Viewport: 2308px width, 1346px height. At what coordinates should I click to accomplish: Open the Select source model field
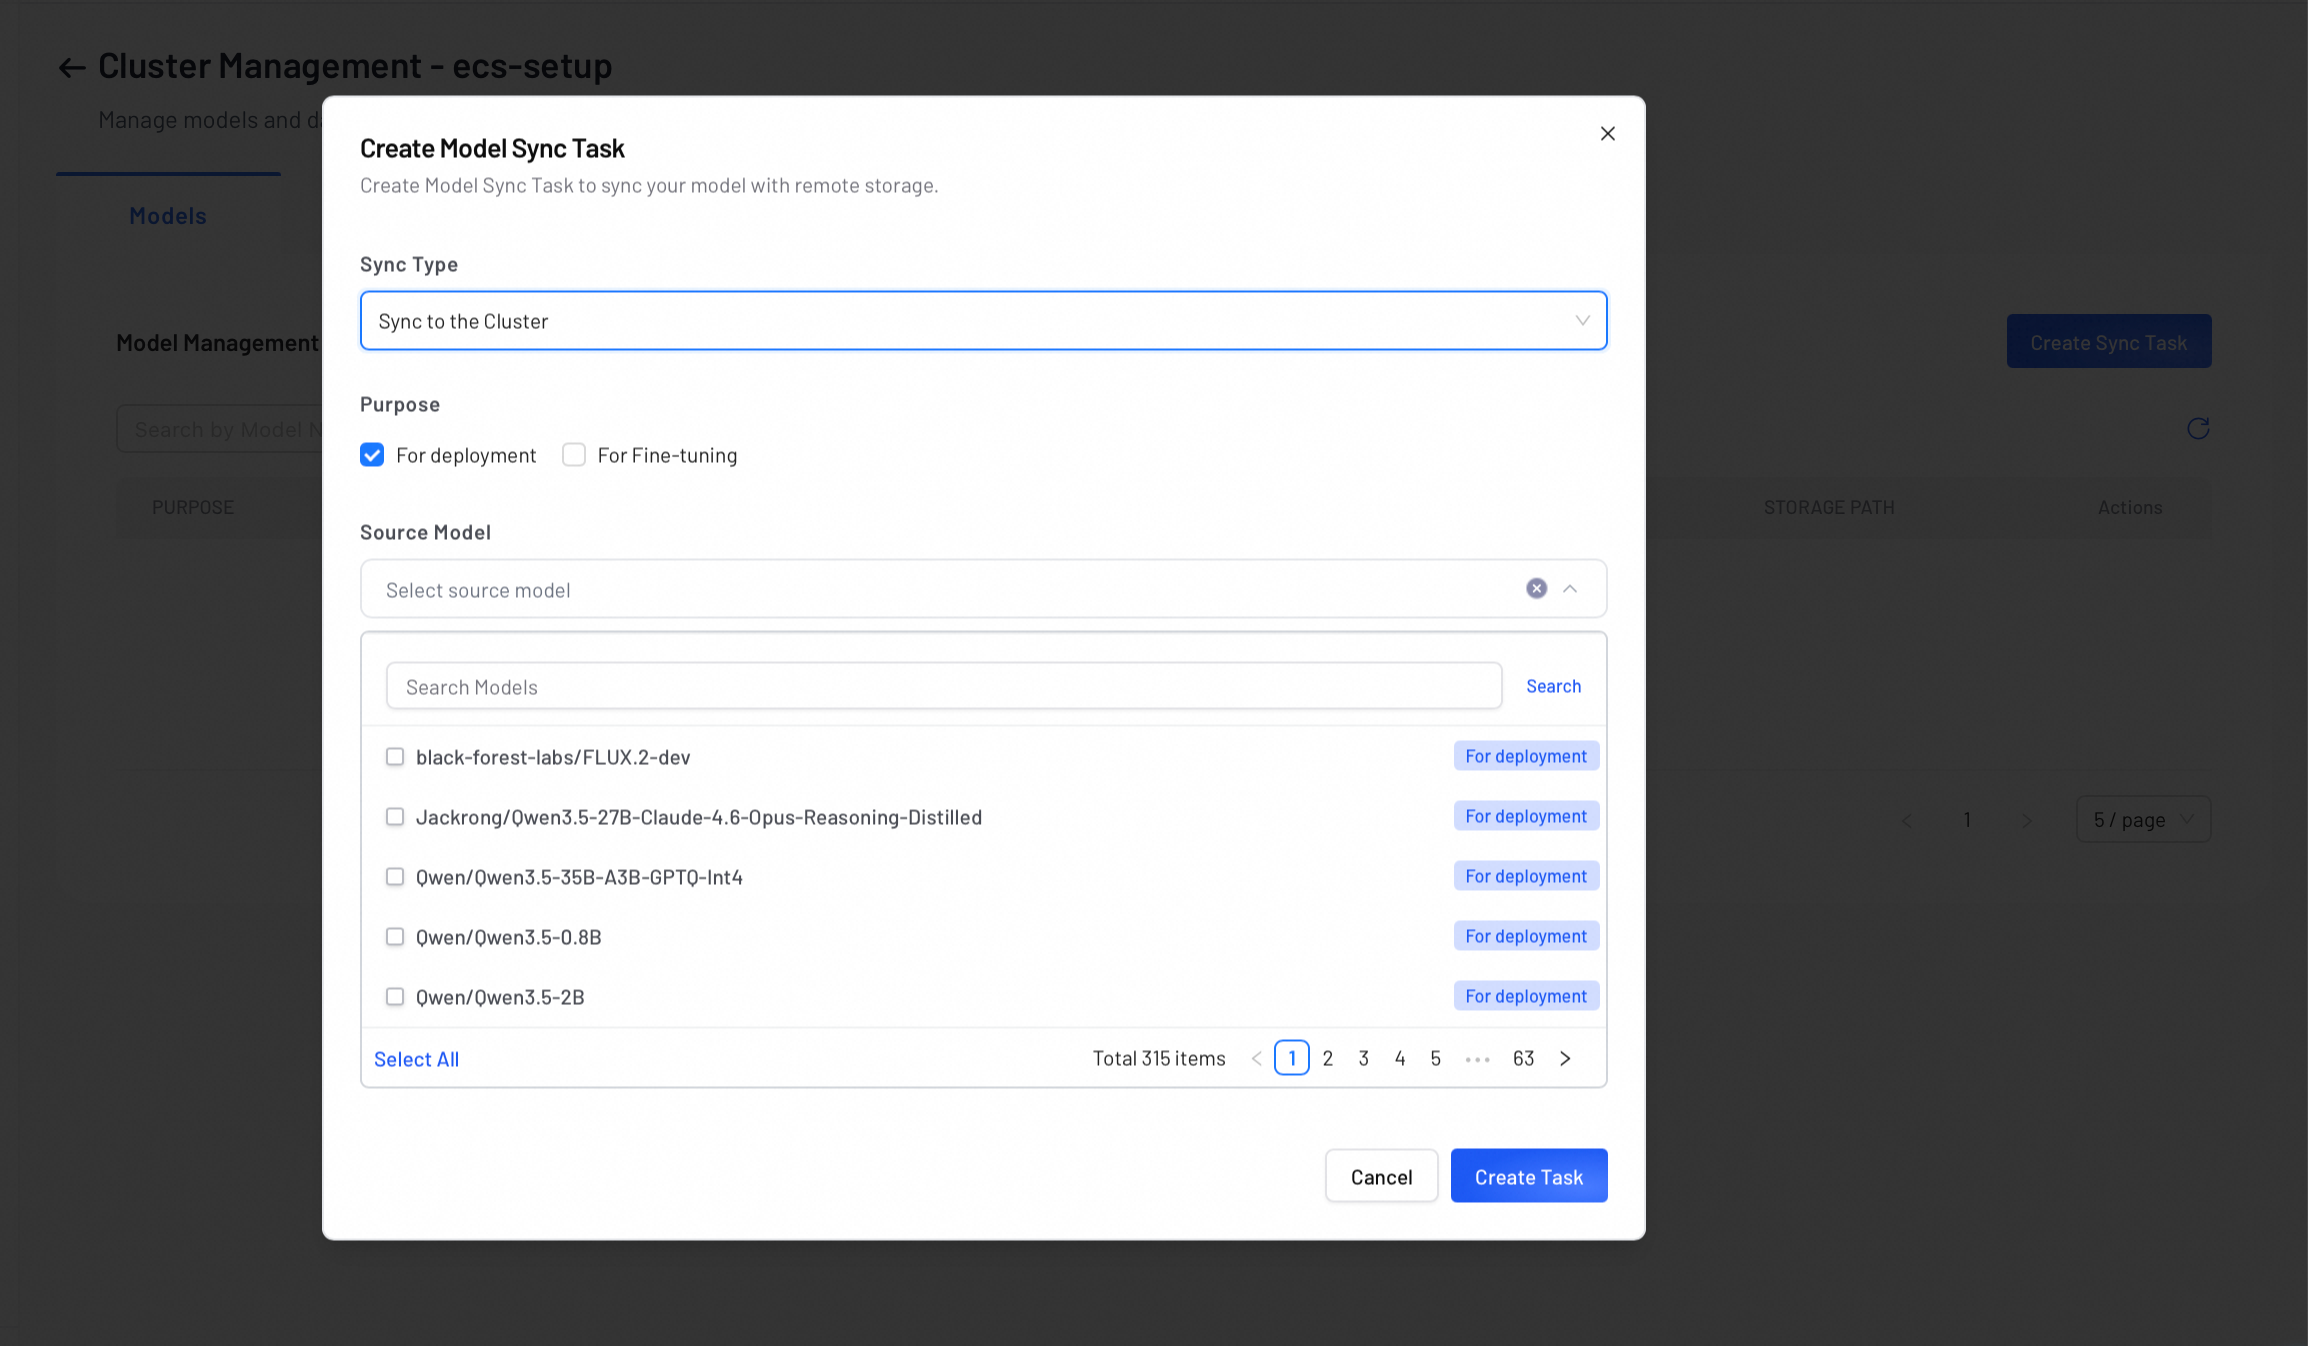click(983, 589)
